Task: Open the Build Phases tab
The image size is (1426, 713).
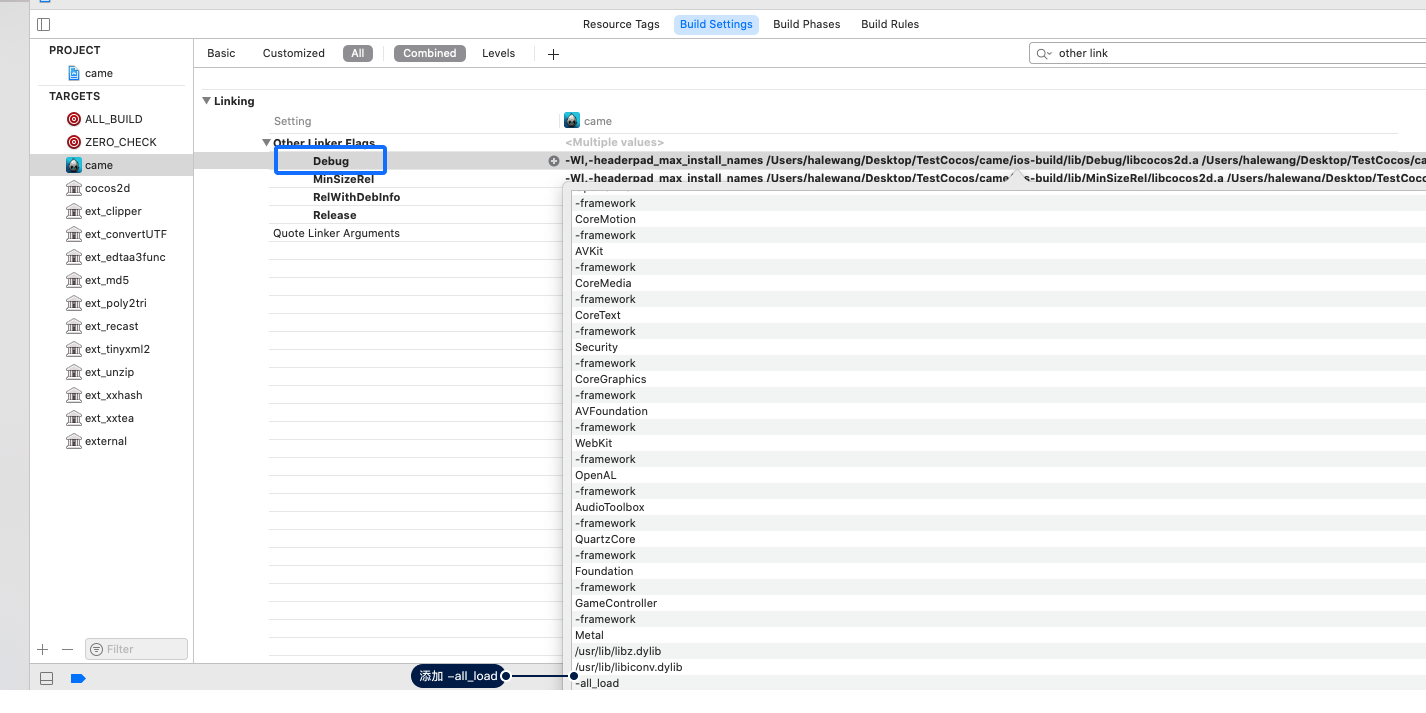Action: coord(806,24)
